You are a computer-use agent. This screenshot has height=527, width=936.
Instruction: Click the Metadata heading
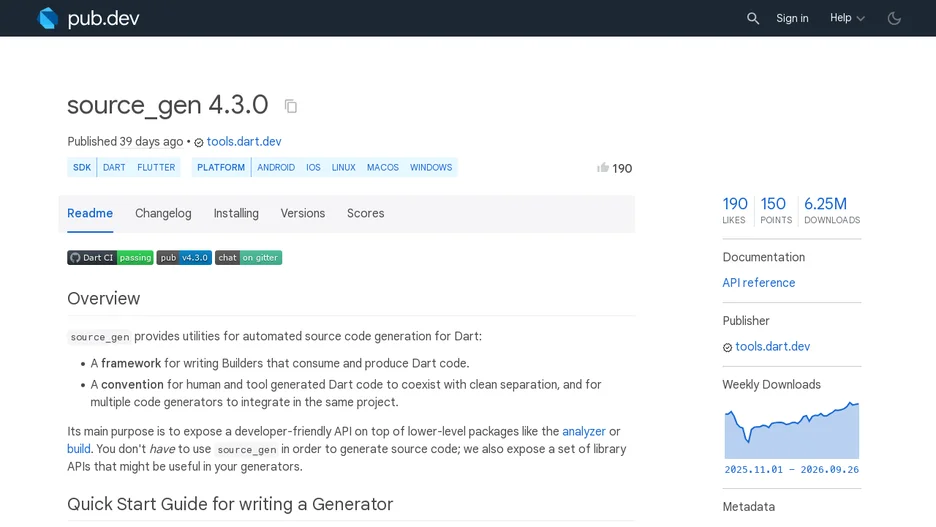749,507
